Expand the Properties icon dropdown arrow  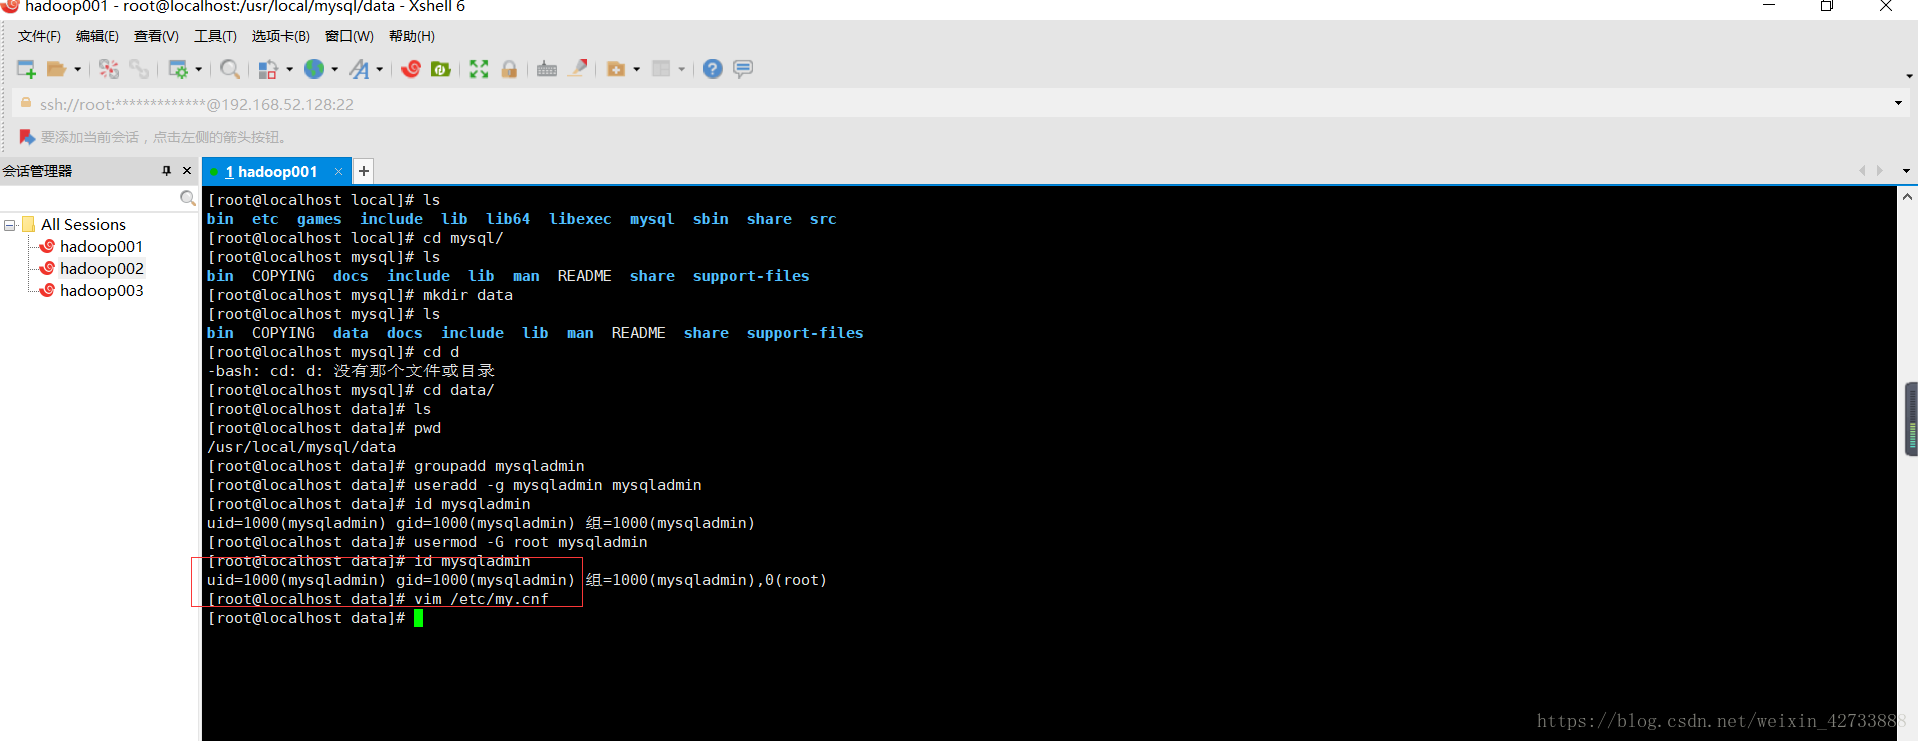point(198,69)
